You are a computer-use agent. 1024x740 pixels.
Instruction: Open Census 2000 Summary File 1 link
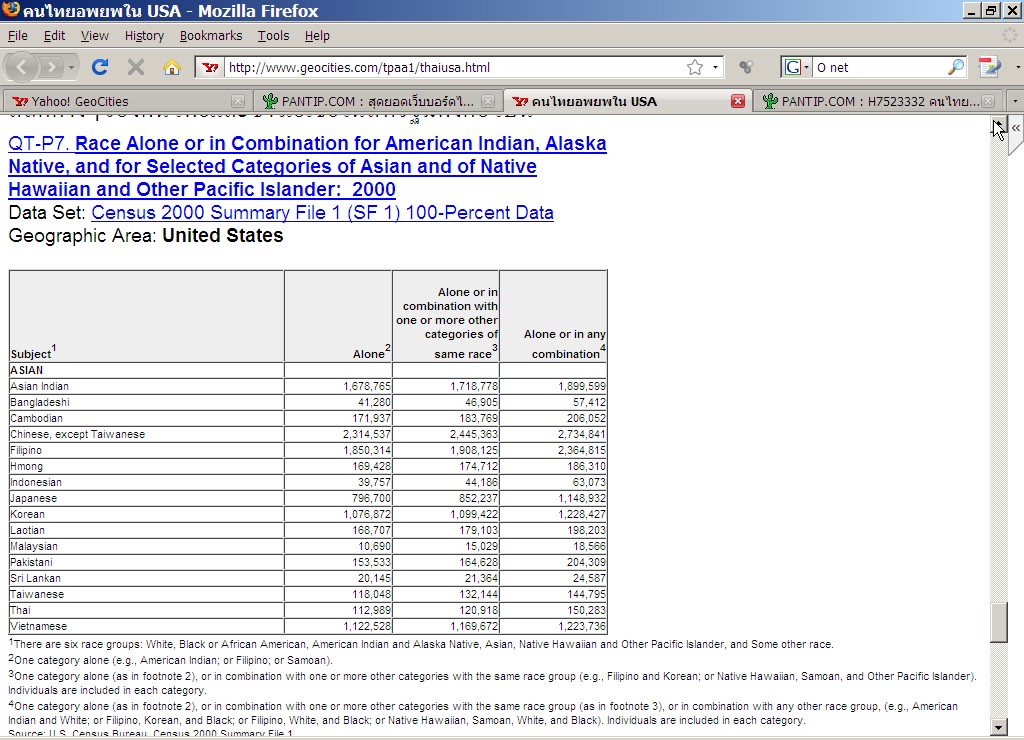[323, 213]
